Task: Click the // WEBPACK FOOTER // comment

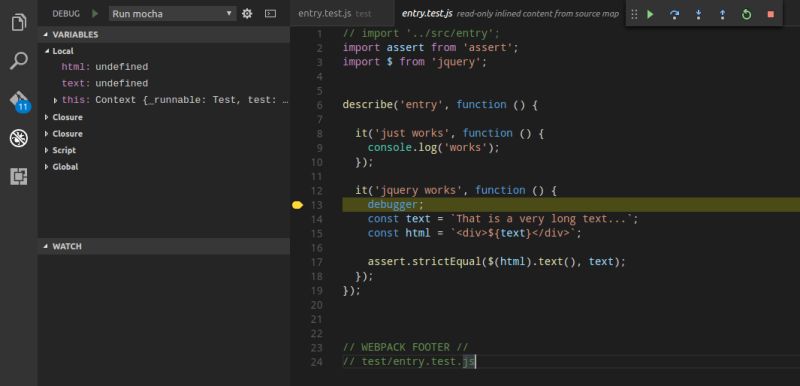Action: click(x=405, y=348)
